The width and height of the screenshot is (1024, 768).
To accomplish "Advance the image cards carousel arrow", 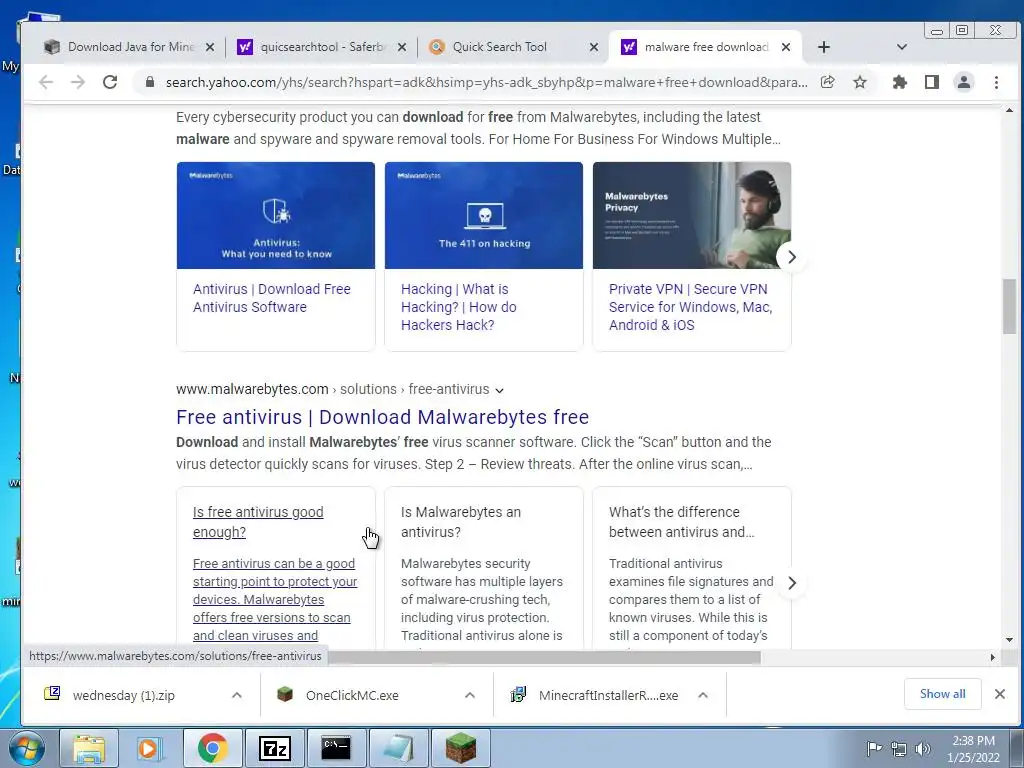I will (x=792, y=257).
